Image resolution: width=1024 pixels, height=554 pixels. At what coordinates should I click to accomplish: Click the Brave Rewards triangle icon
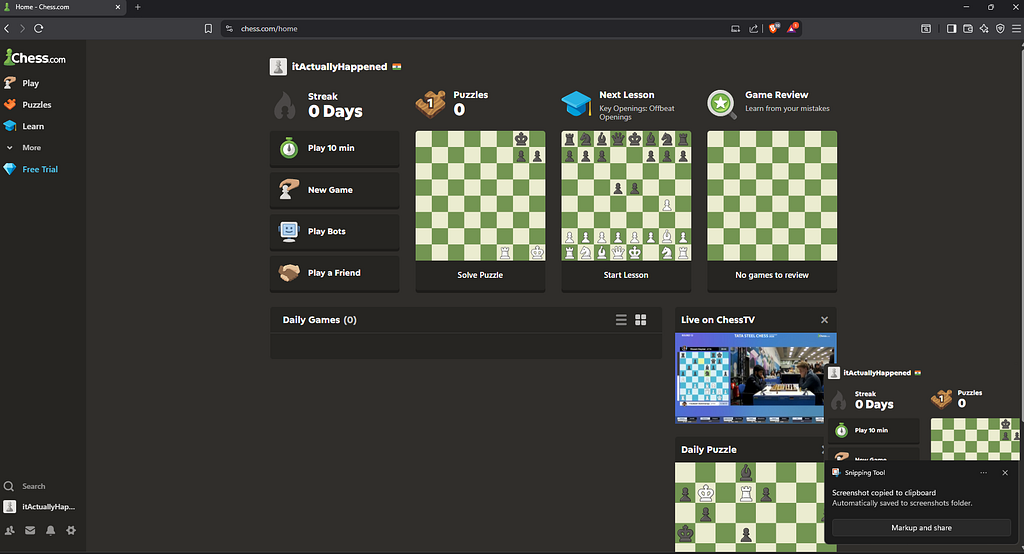[792, 29]
